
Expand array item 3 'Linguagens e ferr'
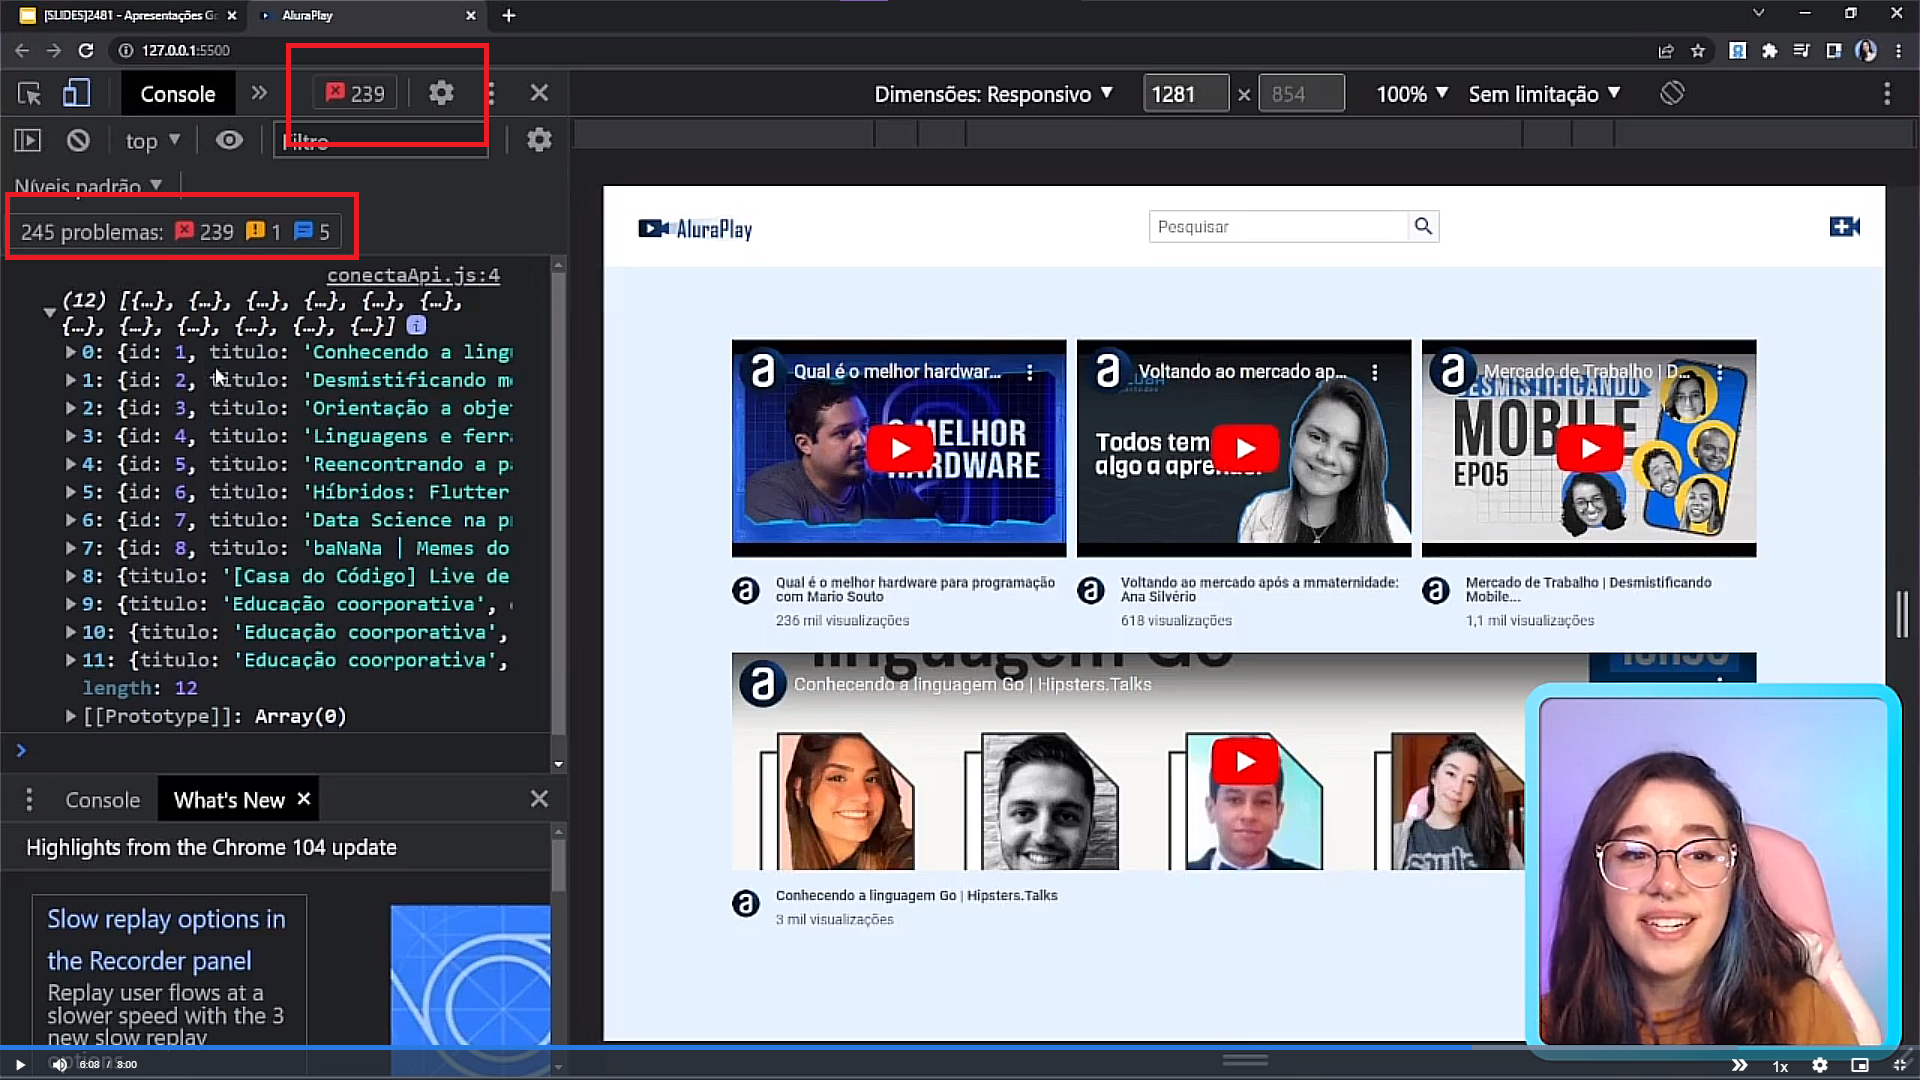point(70,436)
